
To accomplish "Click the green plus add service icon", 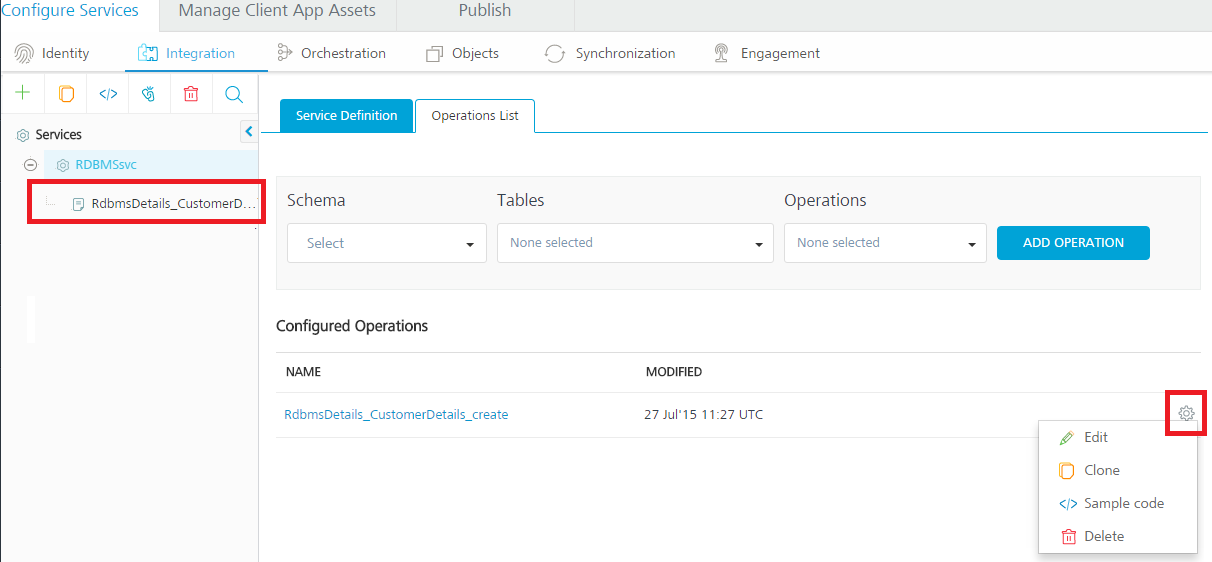I will 22,93.
